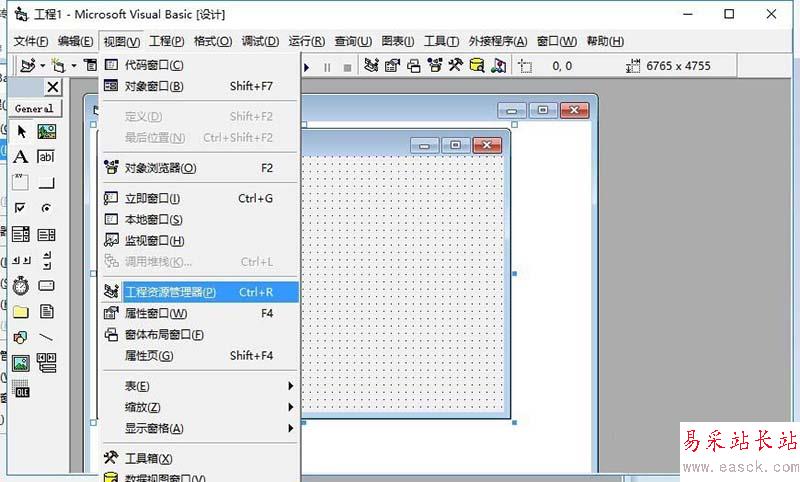The image size is (800, 482).
Task: Select the Line control
Action: [46, 337]
